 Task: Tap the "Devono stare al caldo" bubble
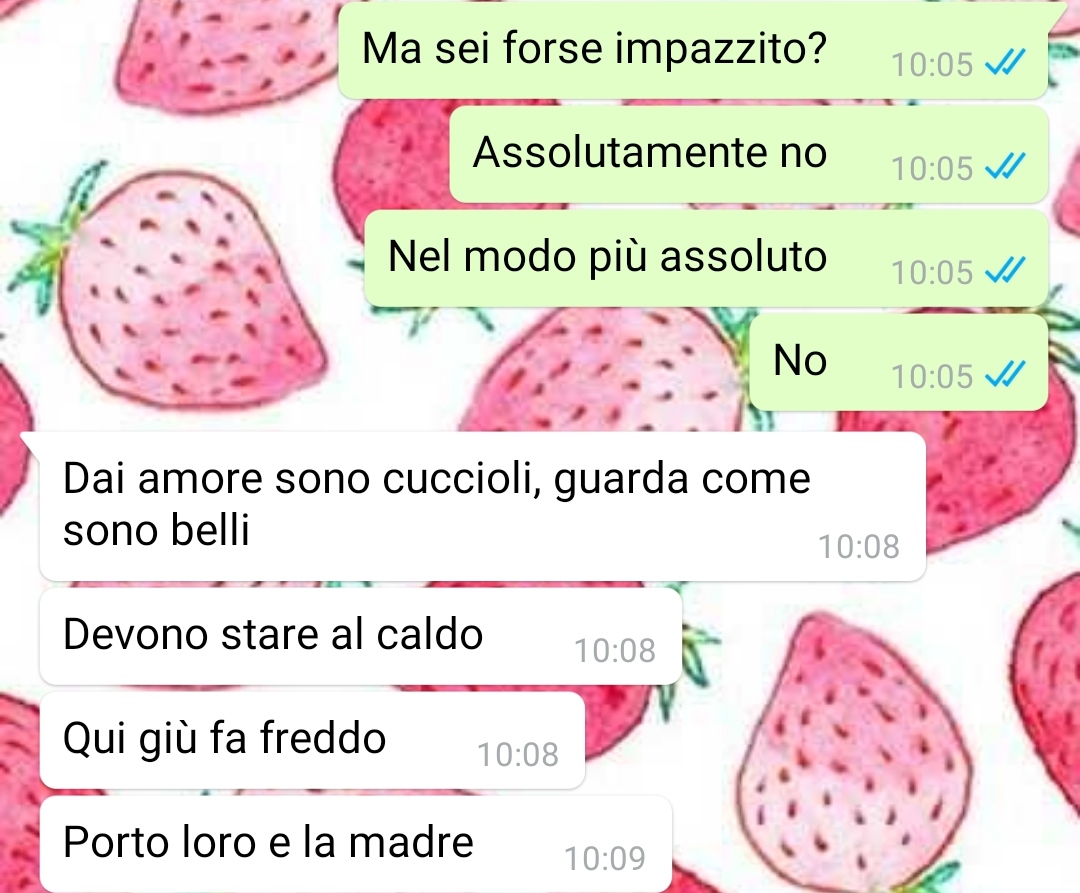click(360, 636)
